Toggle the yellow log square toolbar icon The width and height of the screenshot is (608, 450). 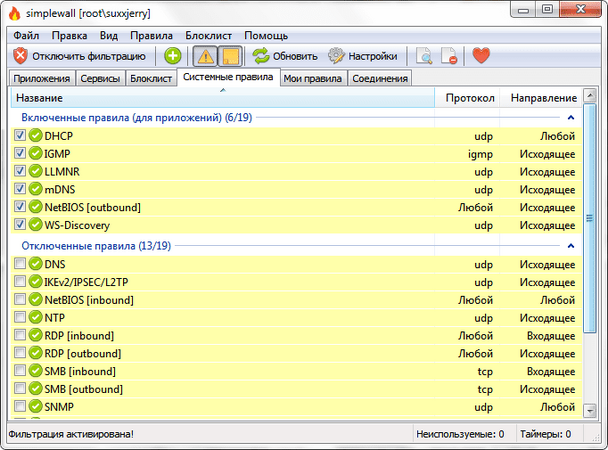230,56
